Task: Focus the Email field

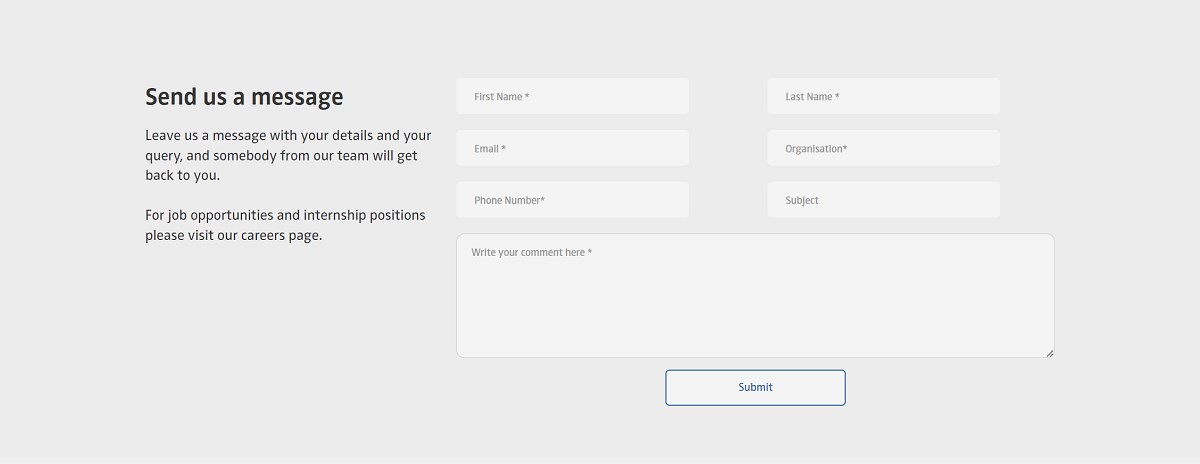Action: coord(572,148)
